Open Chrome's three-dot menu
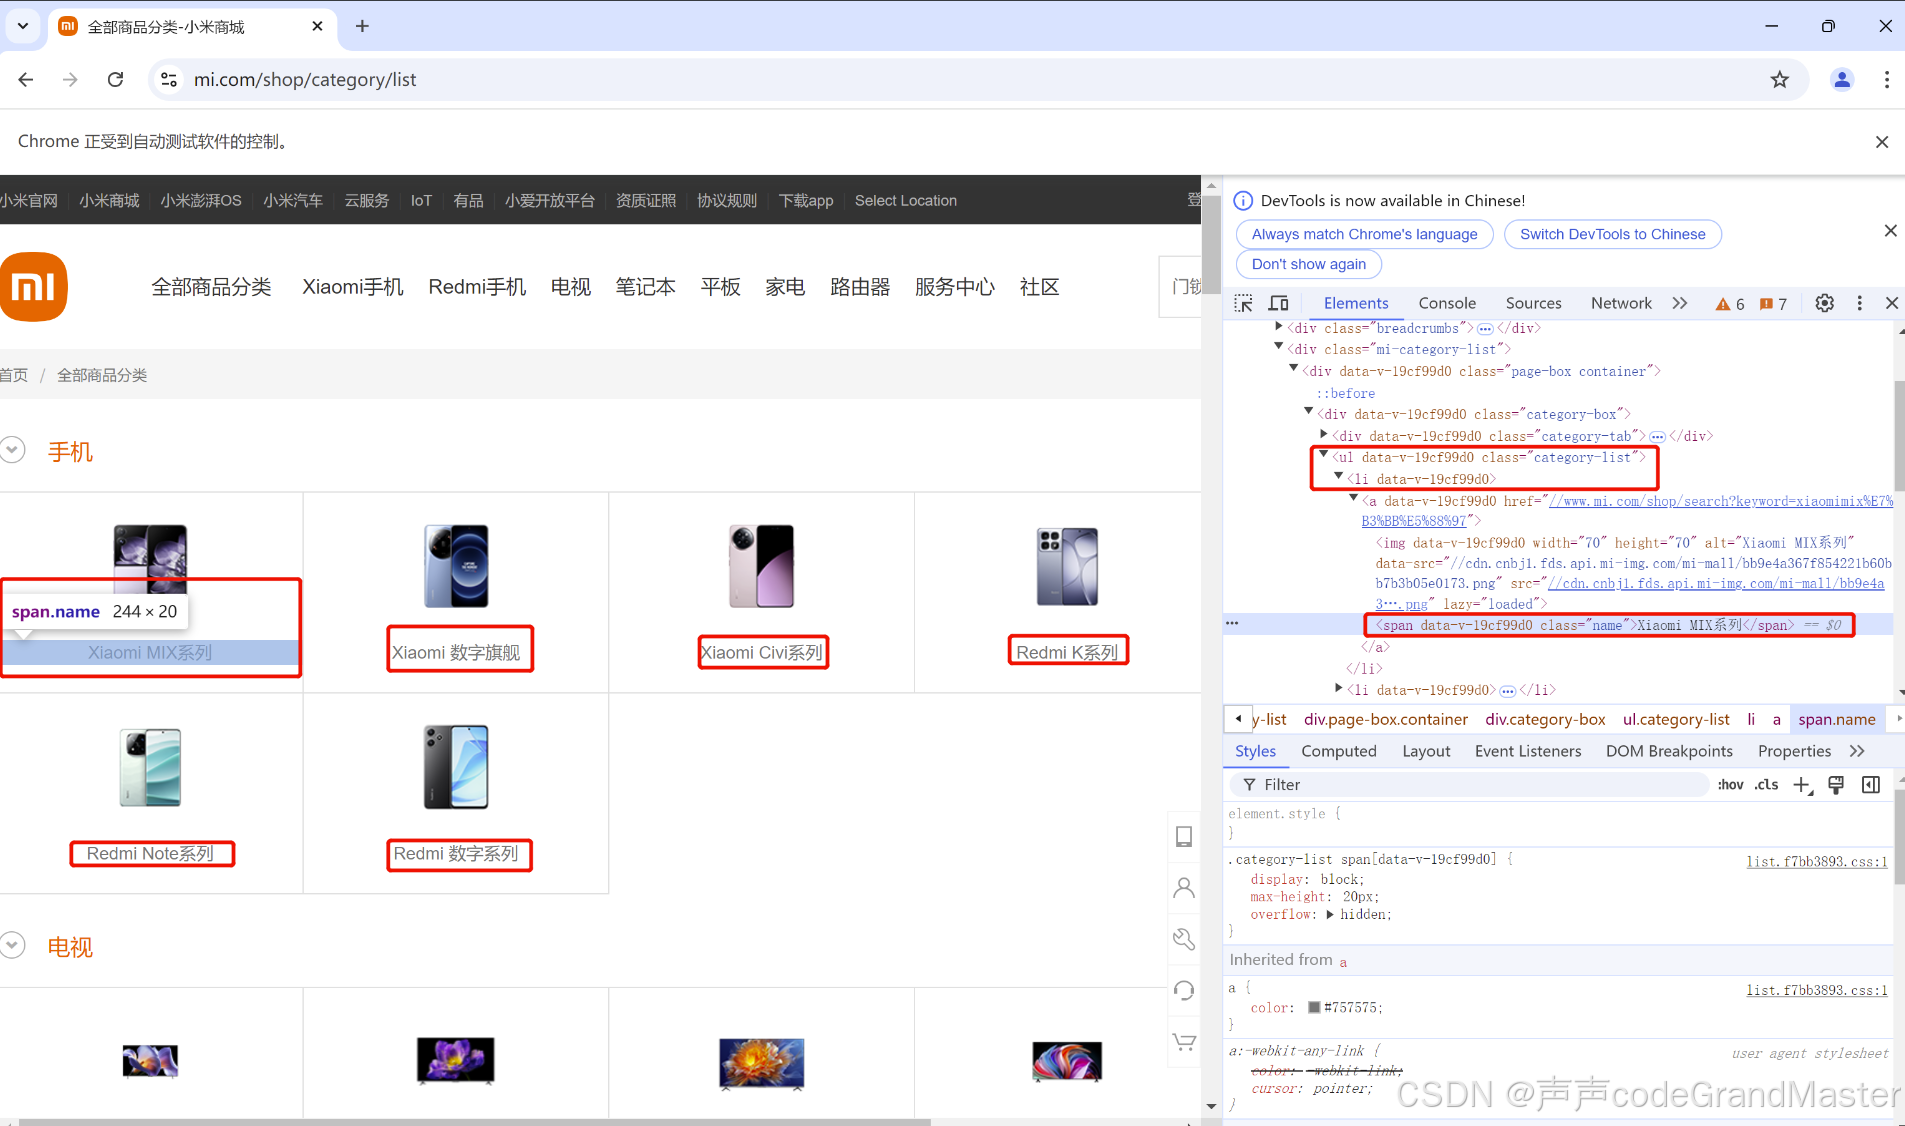Screen dimensions: 1905x1126 coord(1887,80)
